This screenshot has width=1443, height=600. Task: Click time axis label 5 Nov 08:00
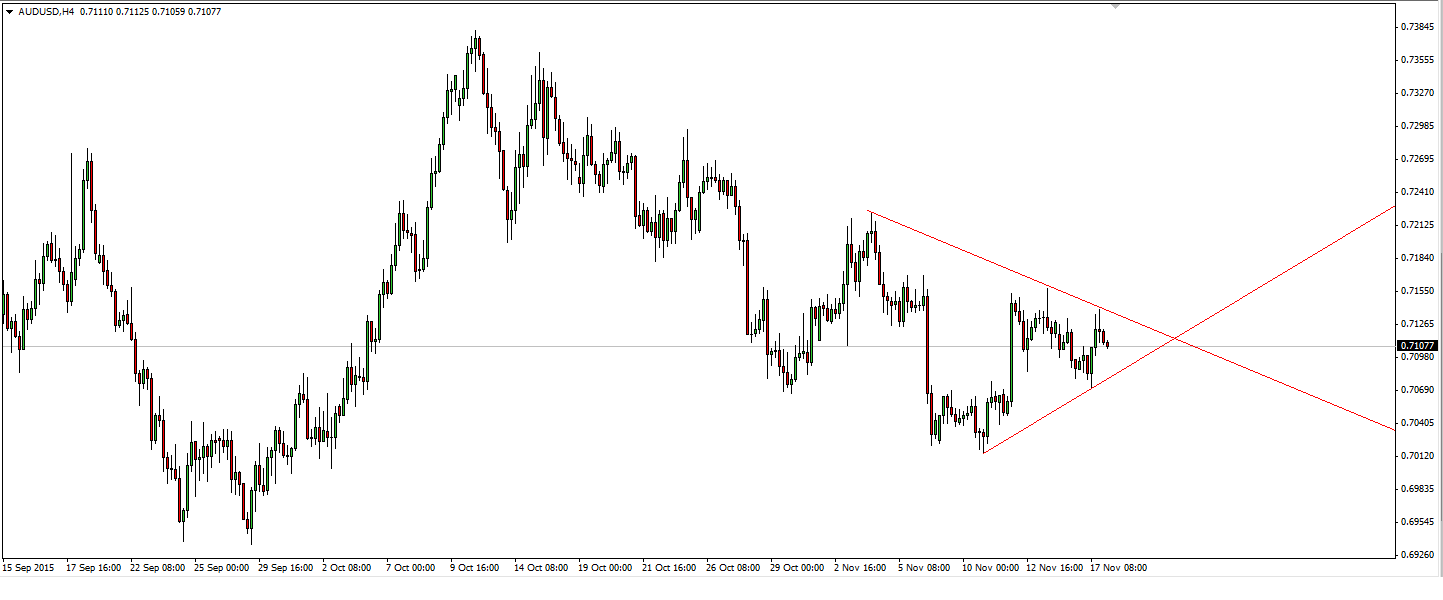point(923,567)
